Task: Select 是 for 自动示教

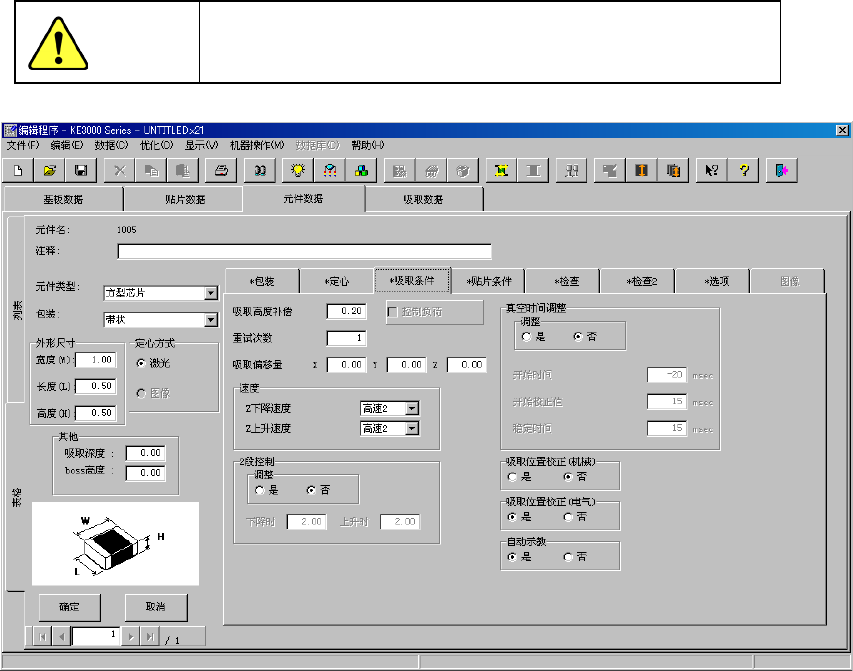Action: coord(512,557)
